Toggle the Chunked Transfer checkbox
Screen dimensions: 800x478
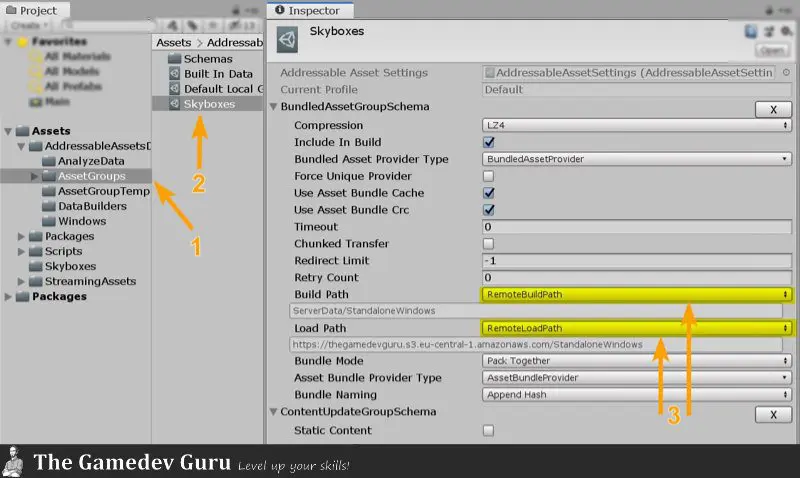489,243
